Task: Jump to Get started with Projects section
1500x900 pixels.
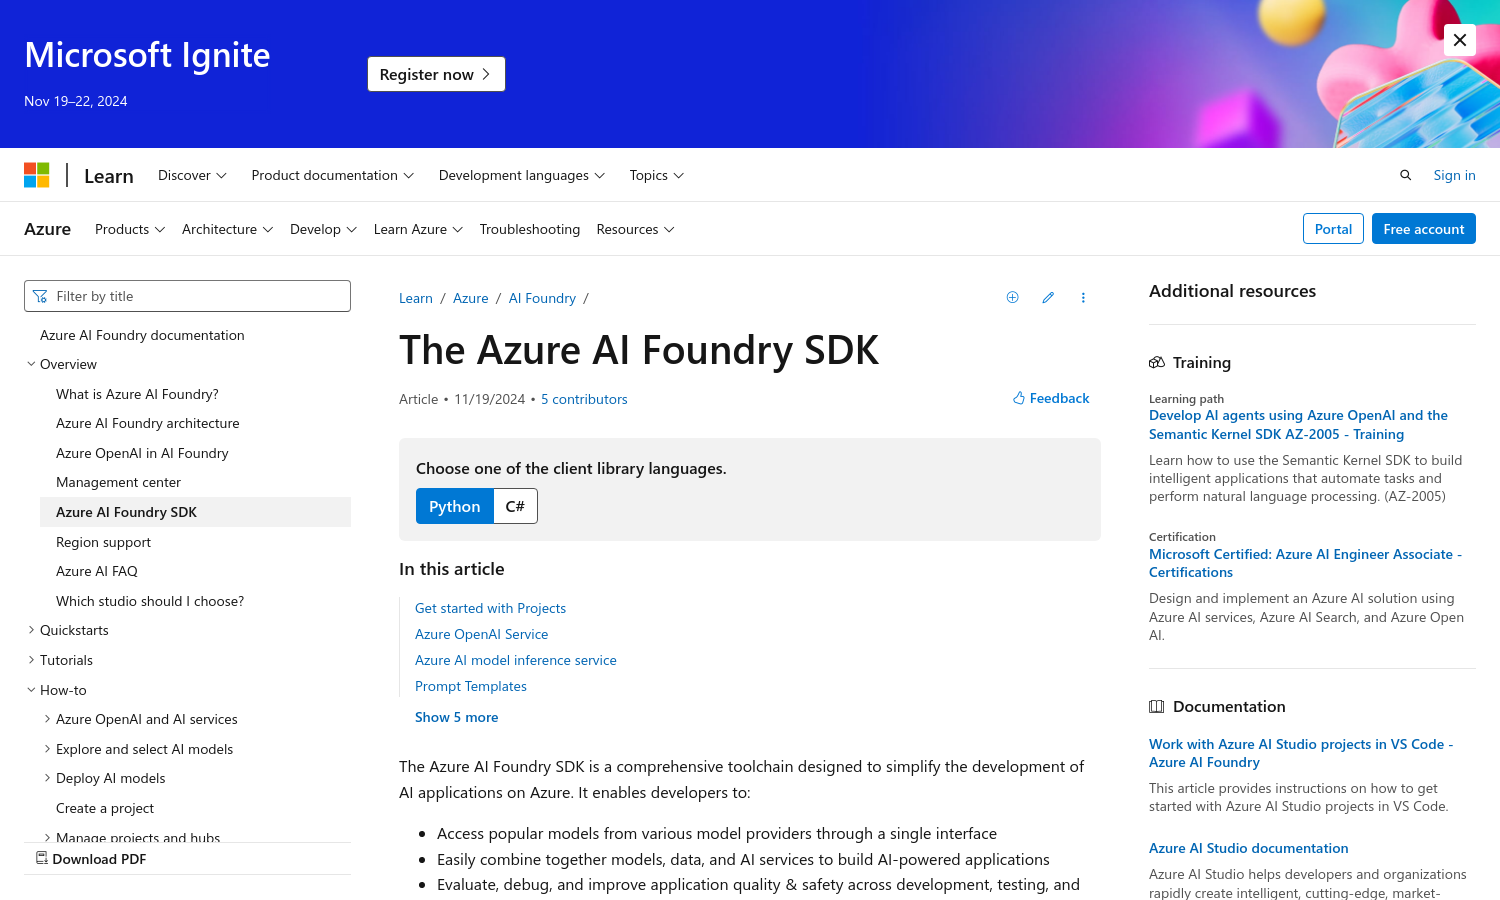Action: (x=490, y=608)
